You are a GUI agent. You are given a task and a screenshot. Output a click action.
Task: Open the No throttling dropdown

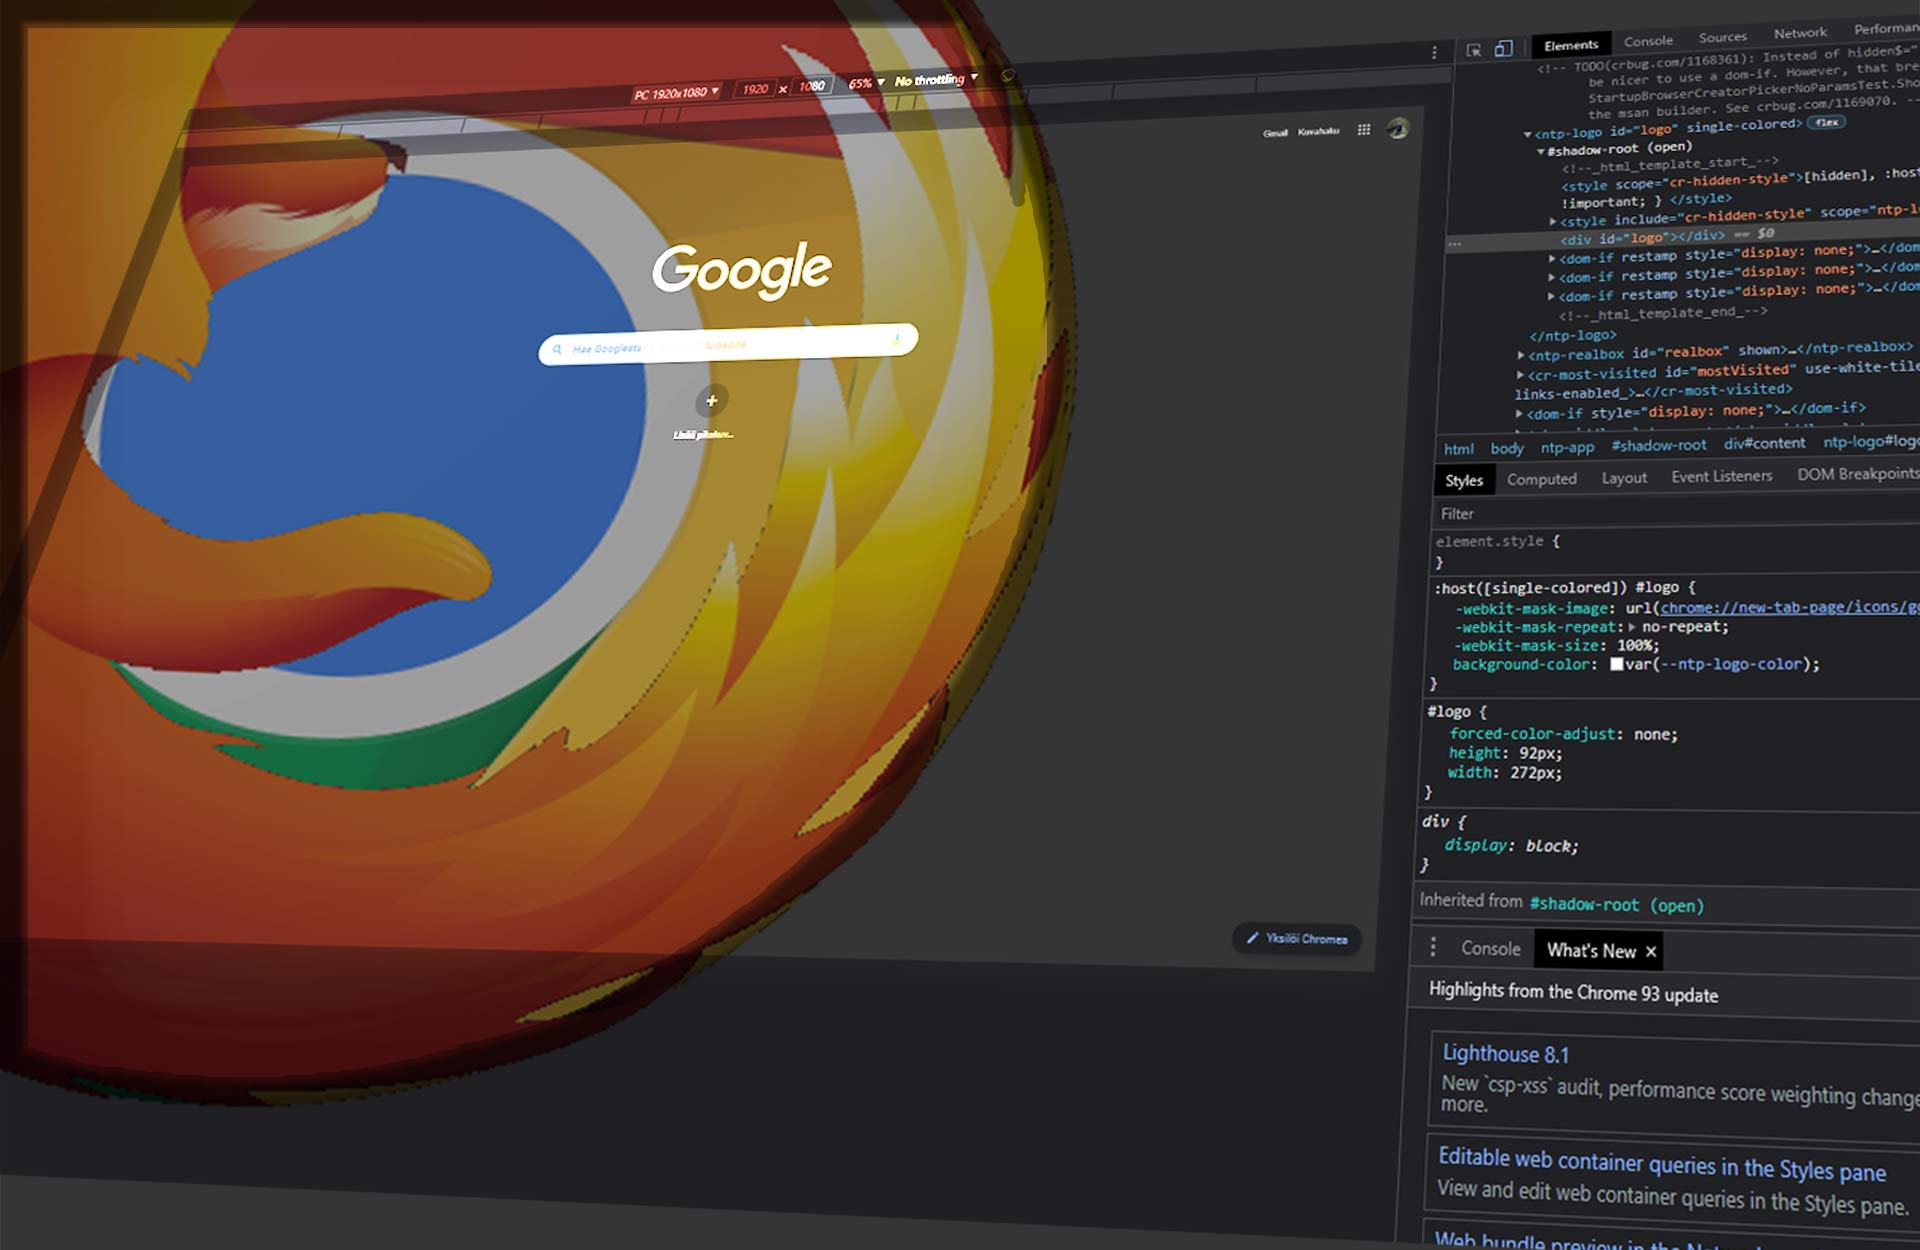pyautogui.click(x=936, y=80)
